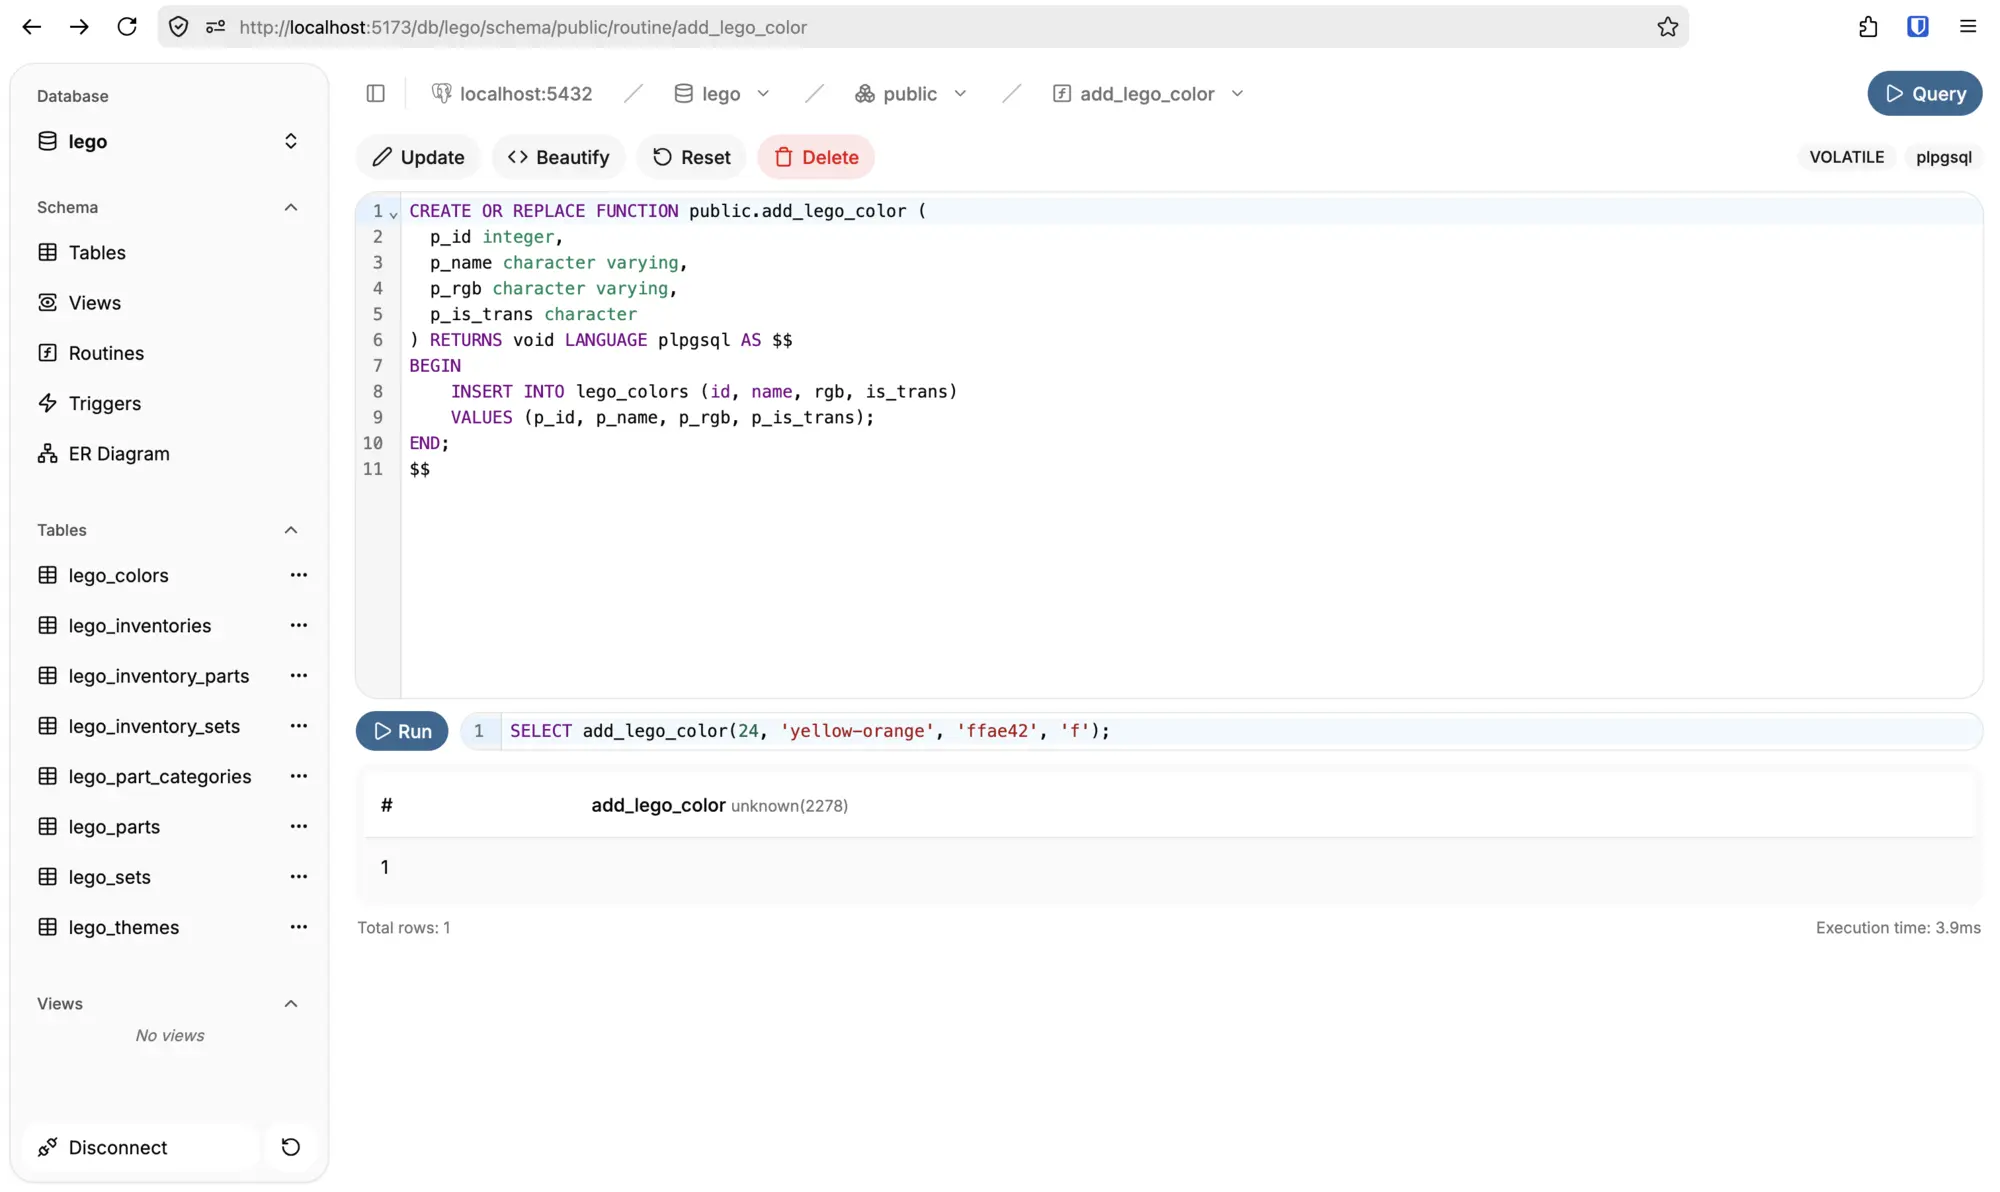Open the browser extensions icon
The image size is (2000, 1192).
tap(1868, 27)
